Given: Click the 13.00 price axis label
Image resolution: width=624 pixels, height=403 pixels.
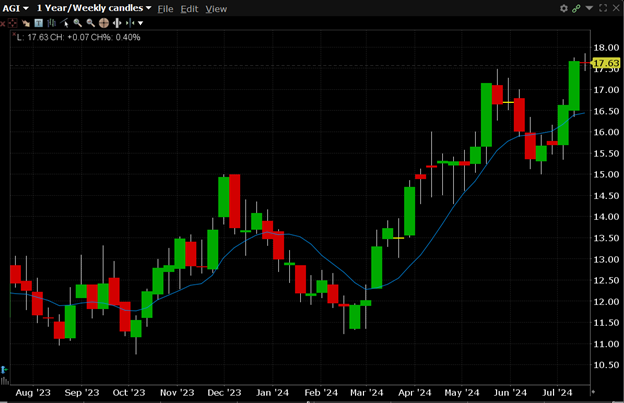Looking at the screenshot, I should tap(606, 259).
